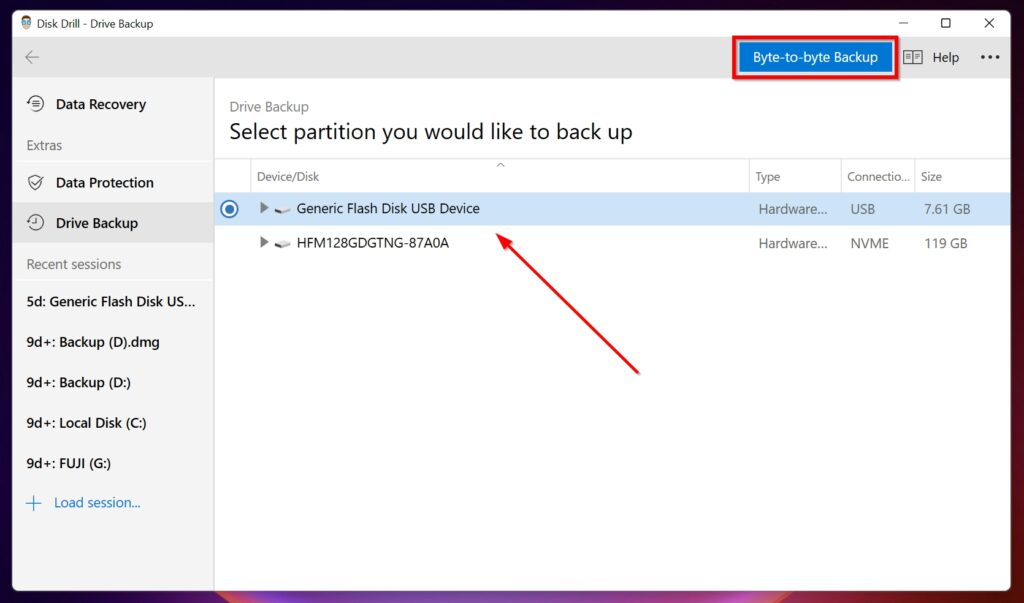Open recent session 9d+: FUJI (G:)
This screenshot has height=603, width=1024.
(x=72, y=463)
